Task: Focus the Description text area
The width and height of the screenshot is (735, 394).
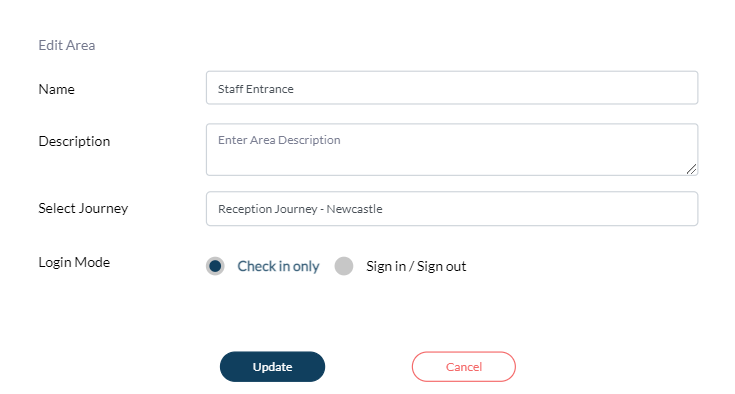Action: pos(452,149)
